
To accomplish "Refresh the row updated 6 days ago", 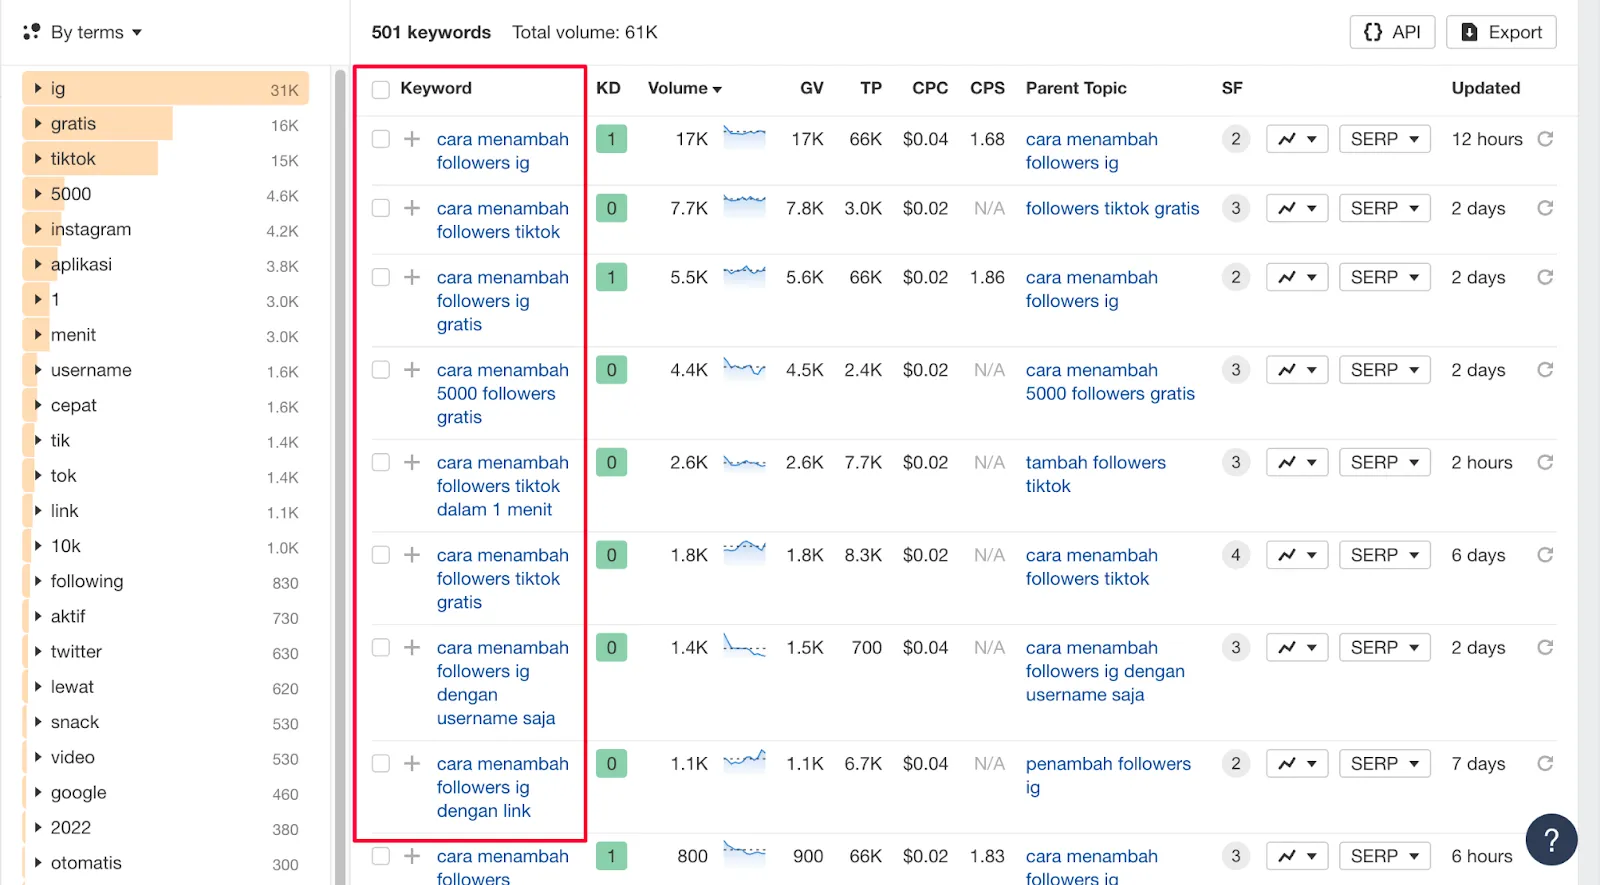I will coord(1545,555).
